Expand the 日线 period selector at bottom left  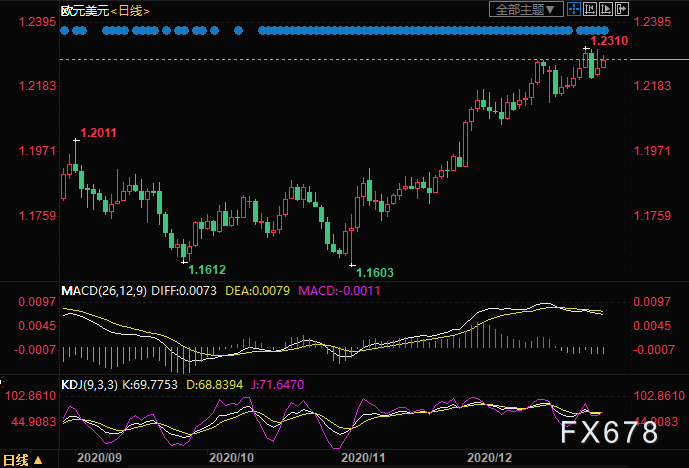click(17, 459)
